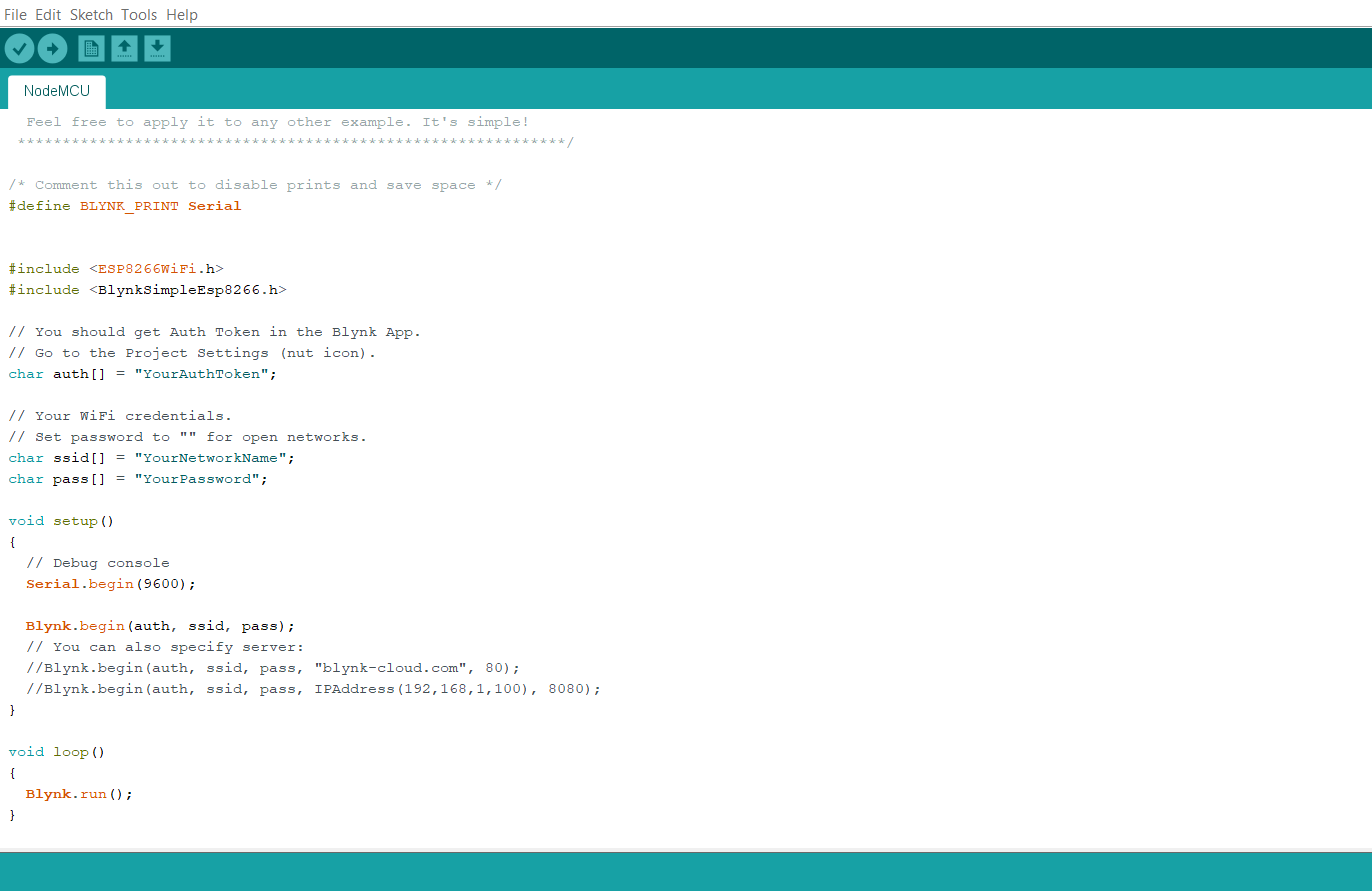Screen dimensions: 1372x891
Task: Open the Help menu
Action: 182,15
